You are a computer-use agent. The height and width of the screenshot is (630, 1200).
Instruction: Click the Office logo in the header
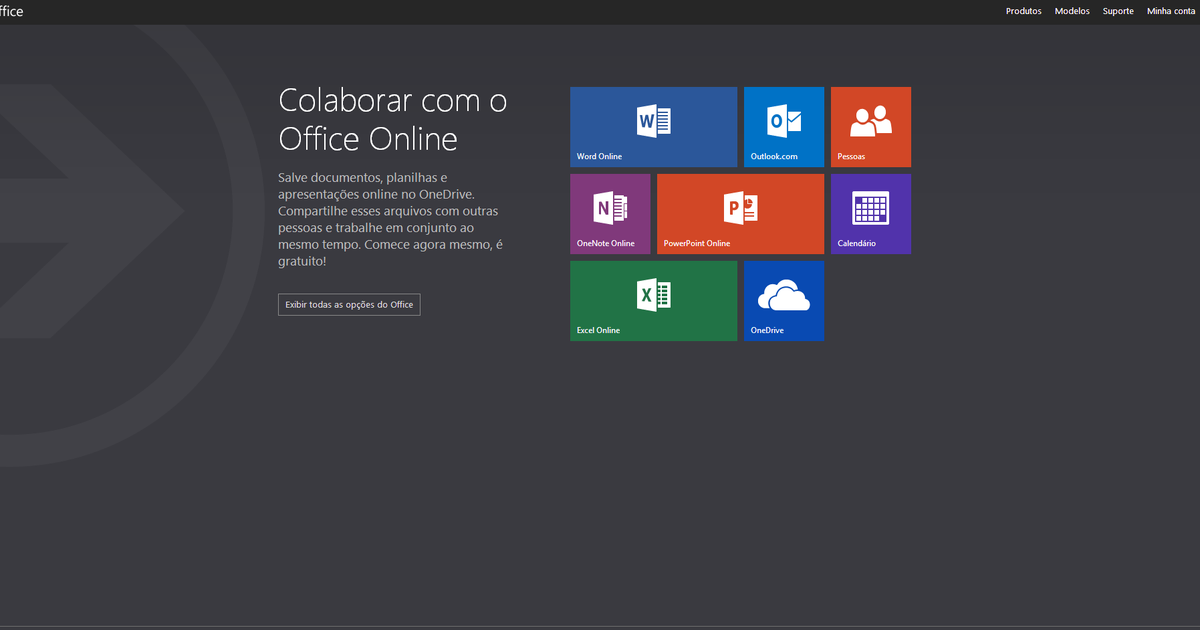tap(10, 11)
